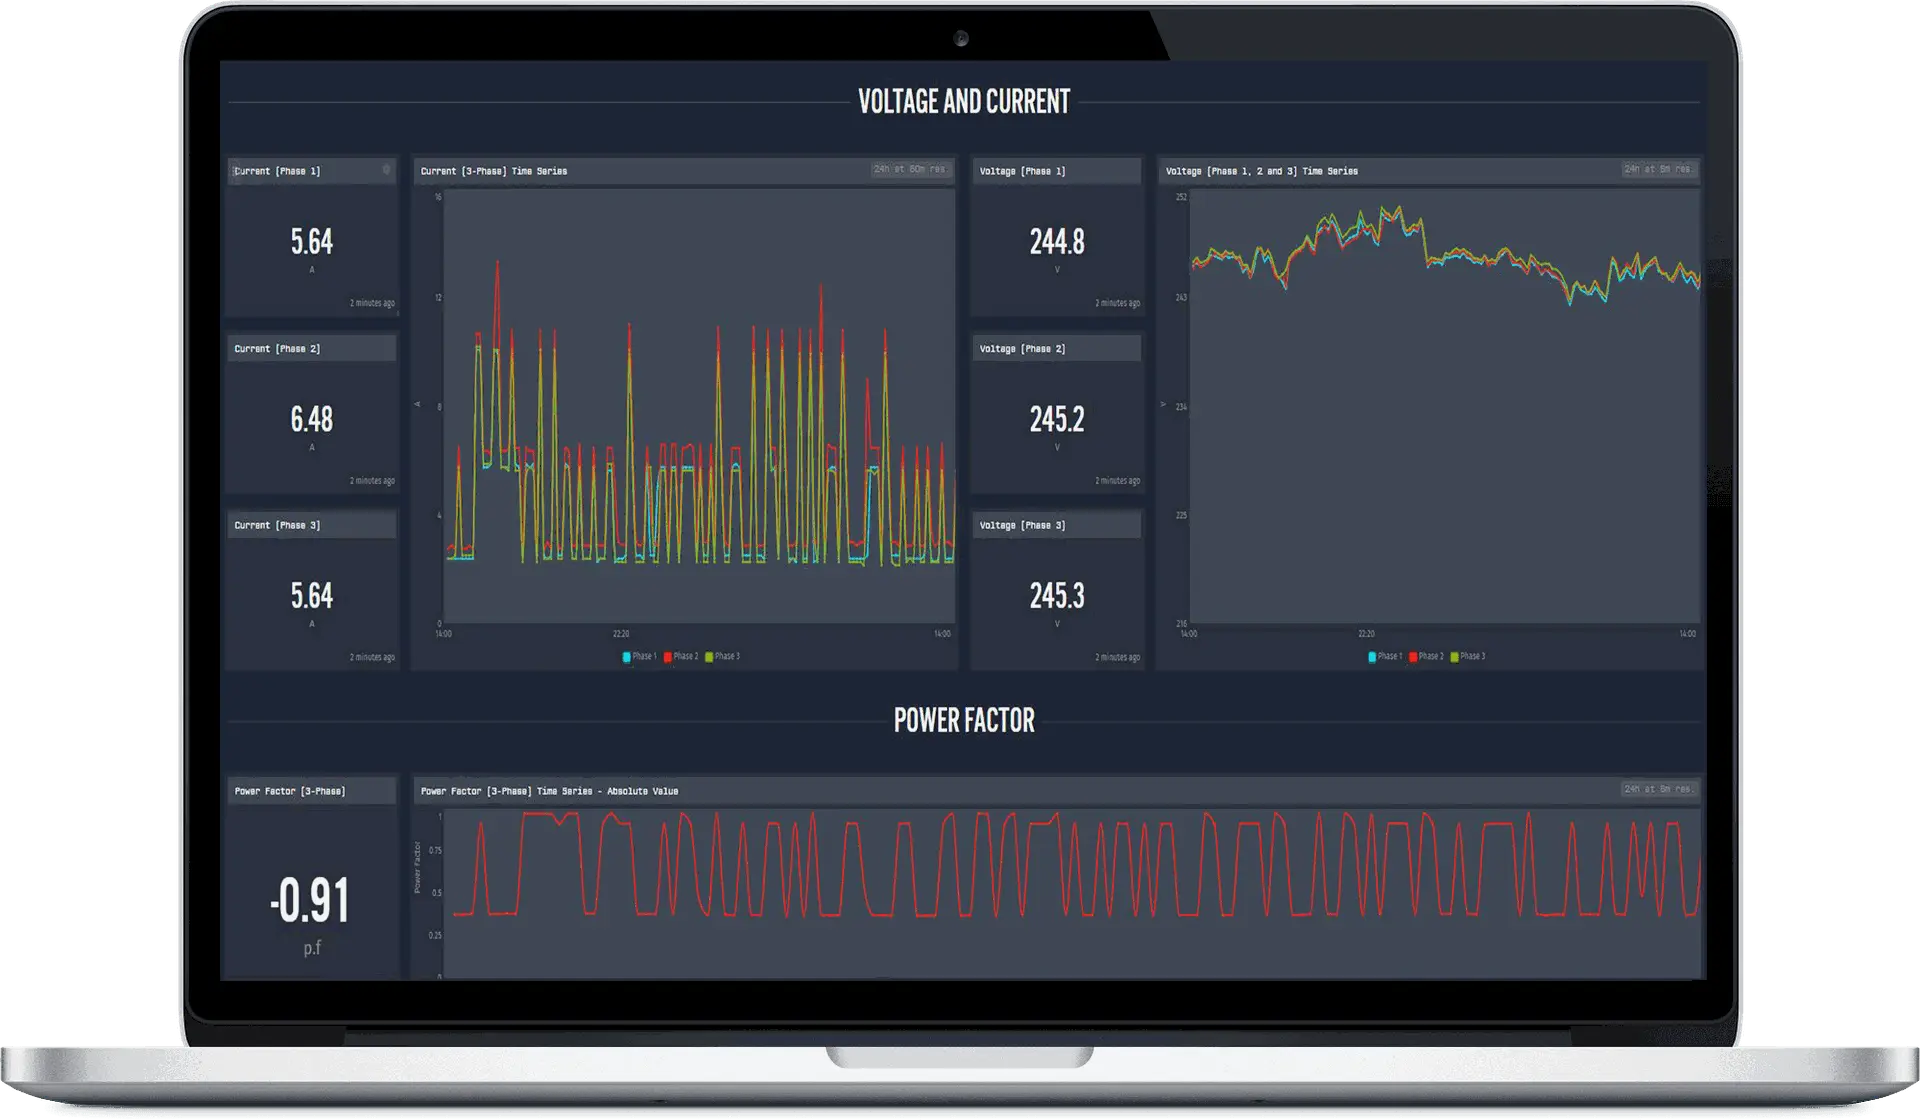
Task: Select the Power Factor section header
Action: [964, 721]
